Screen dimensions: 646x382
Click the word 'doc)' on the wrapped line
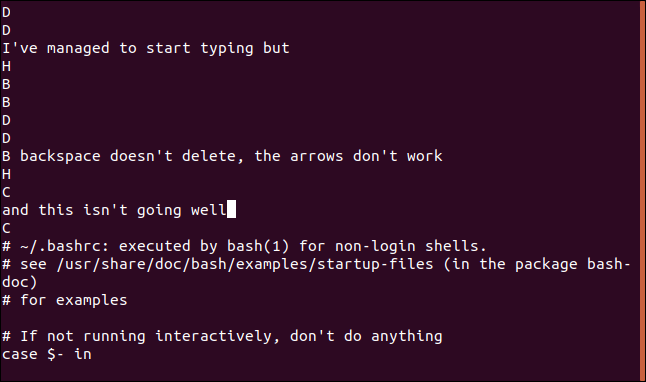coord(20,282)
